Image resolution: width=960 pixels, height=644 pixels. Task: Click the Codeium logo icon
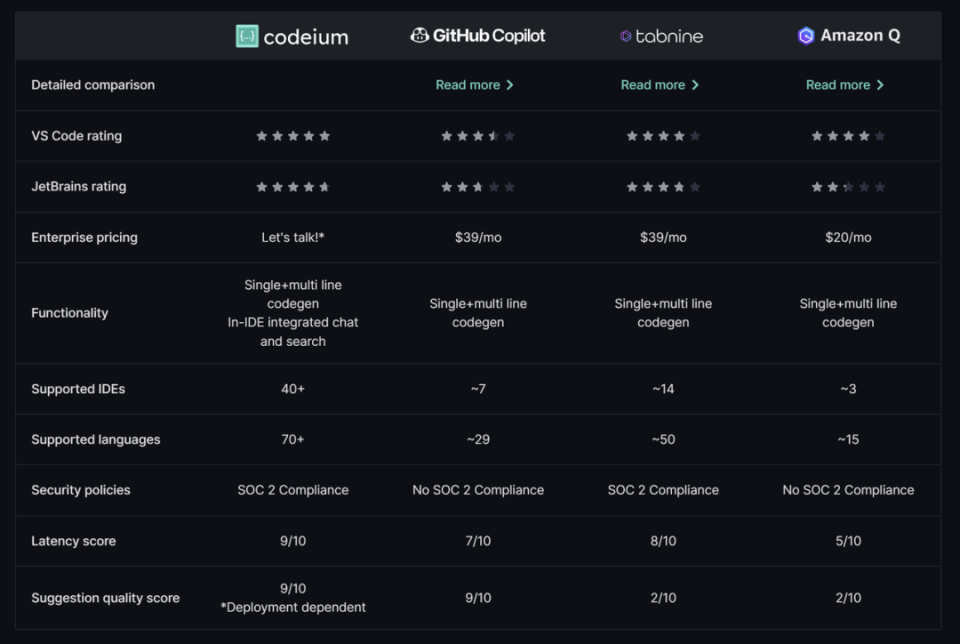247,37
